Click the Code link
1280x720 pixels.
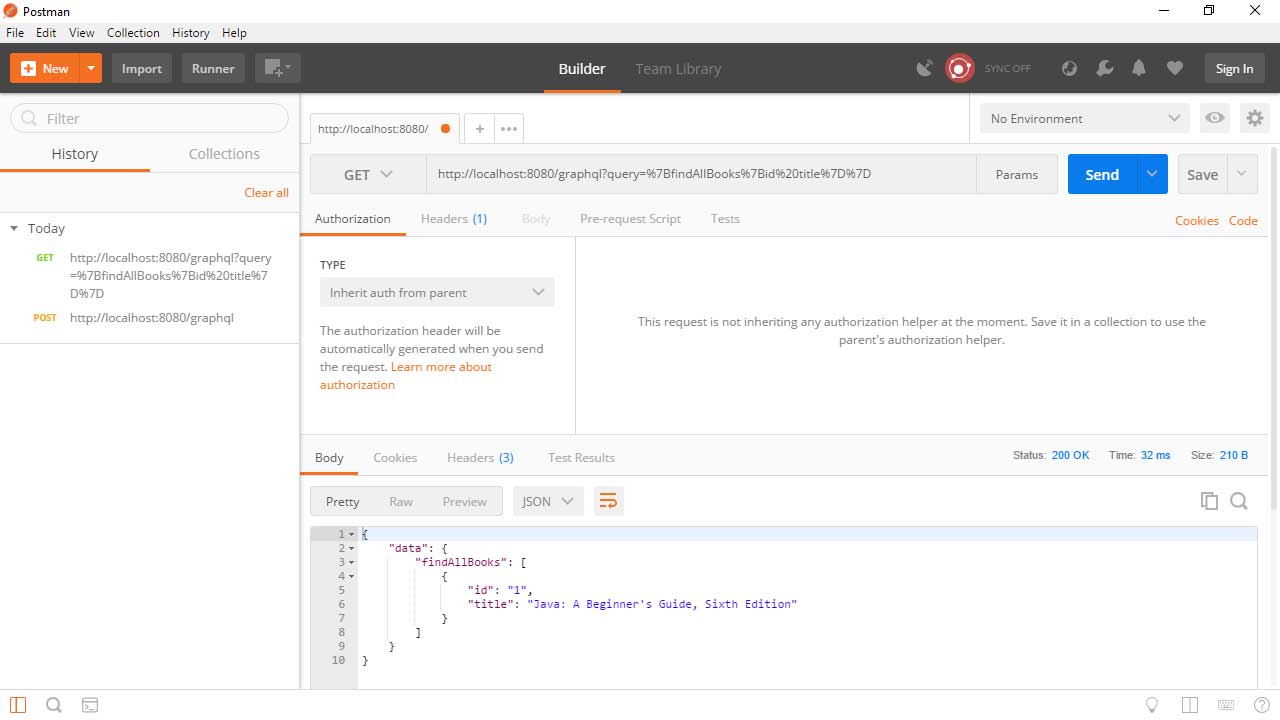(1243, 220)
